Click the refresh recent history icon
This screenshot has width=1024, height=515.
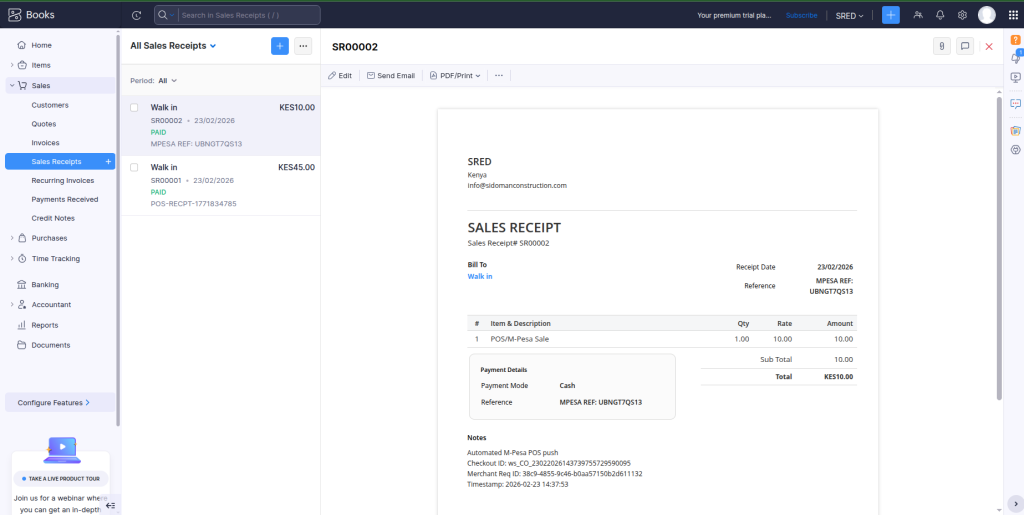[136, 15]
